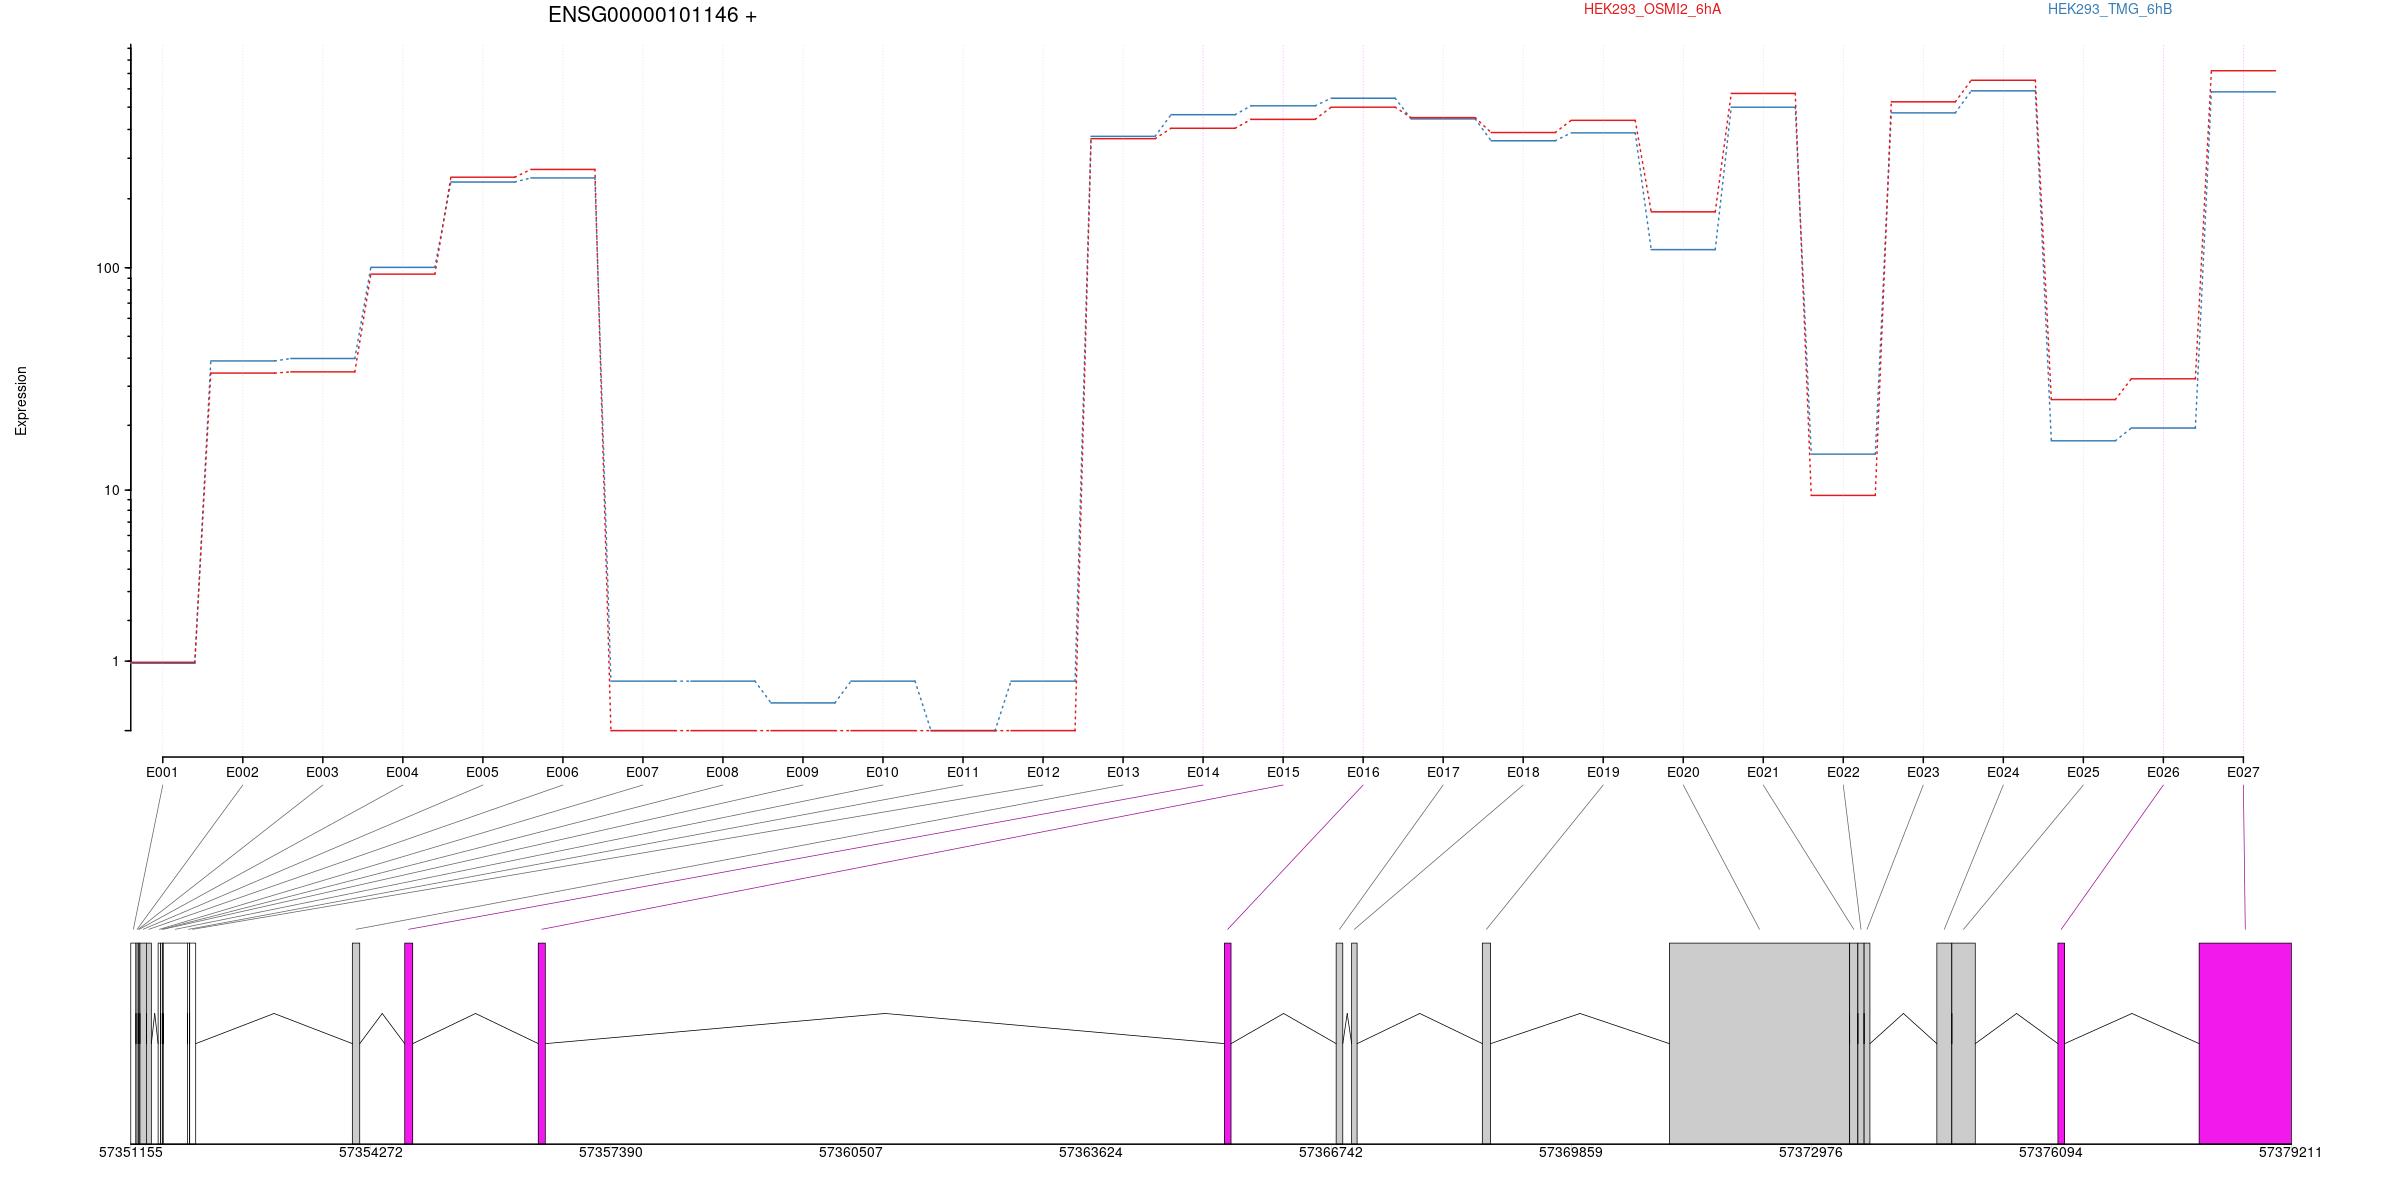2400x1200 pixels.
Task: Click genomic coordinate 57354272
Action: 371,1153
